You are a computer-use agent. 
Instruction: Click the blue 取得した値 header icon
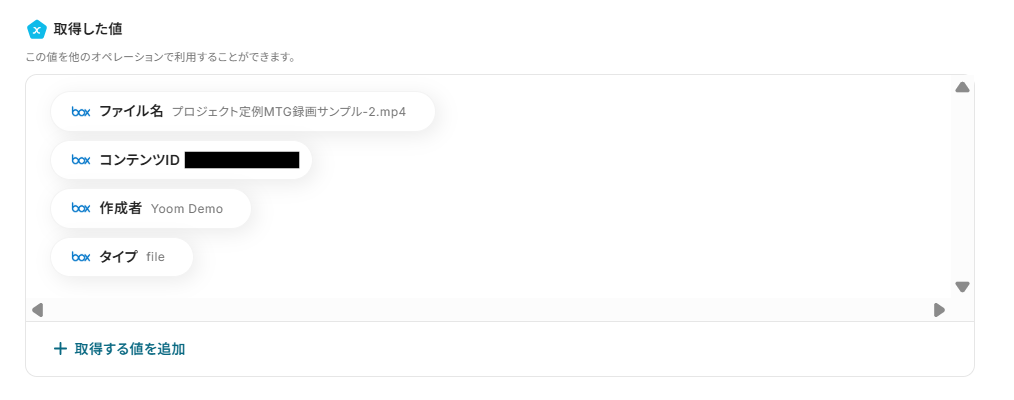(37, 29)
